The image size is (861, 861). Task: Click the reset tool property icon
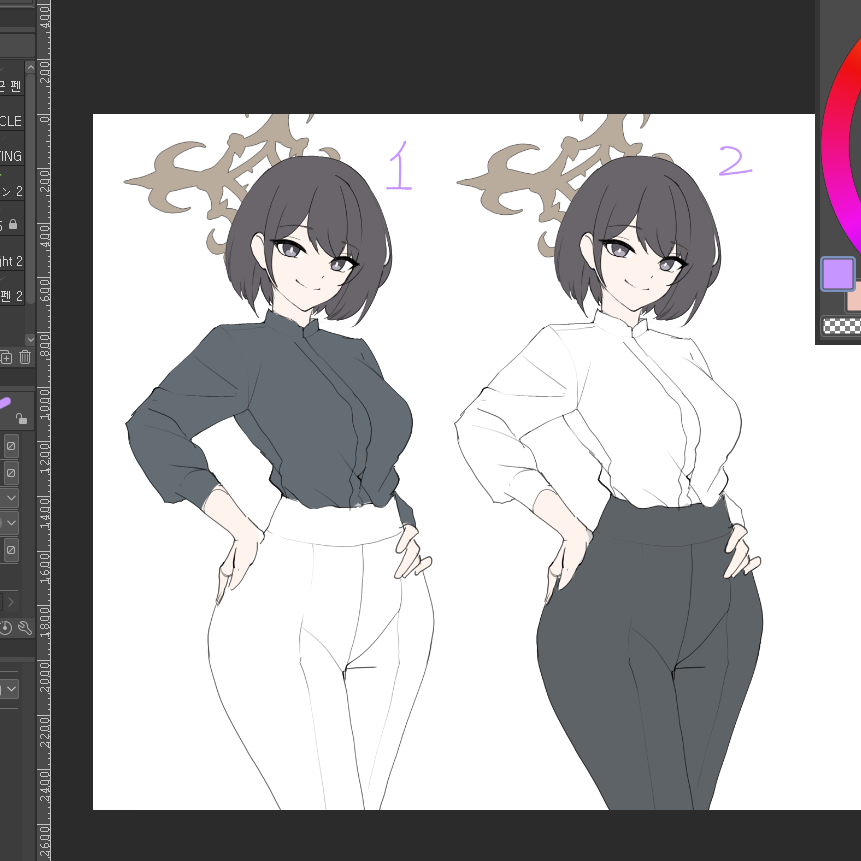5,628
